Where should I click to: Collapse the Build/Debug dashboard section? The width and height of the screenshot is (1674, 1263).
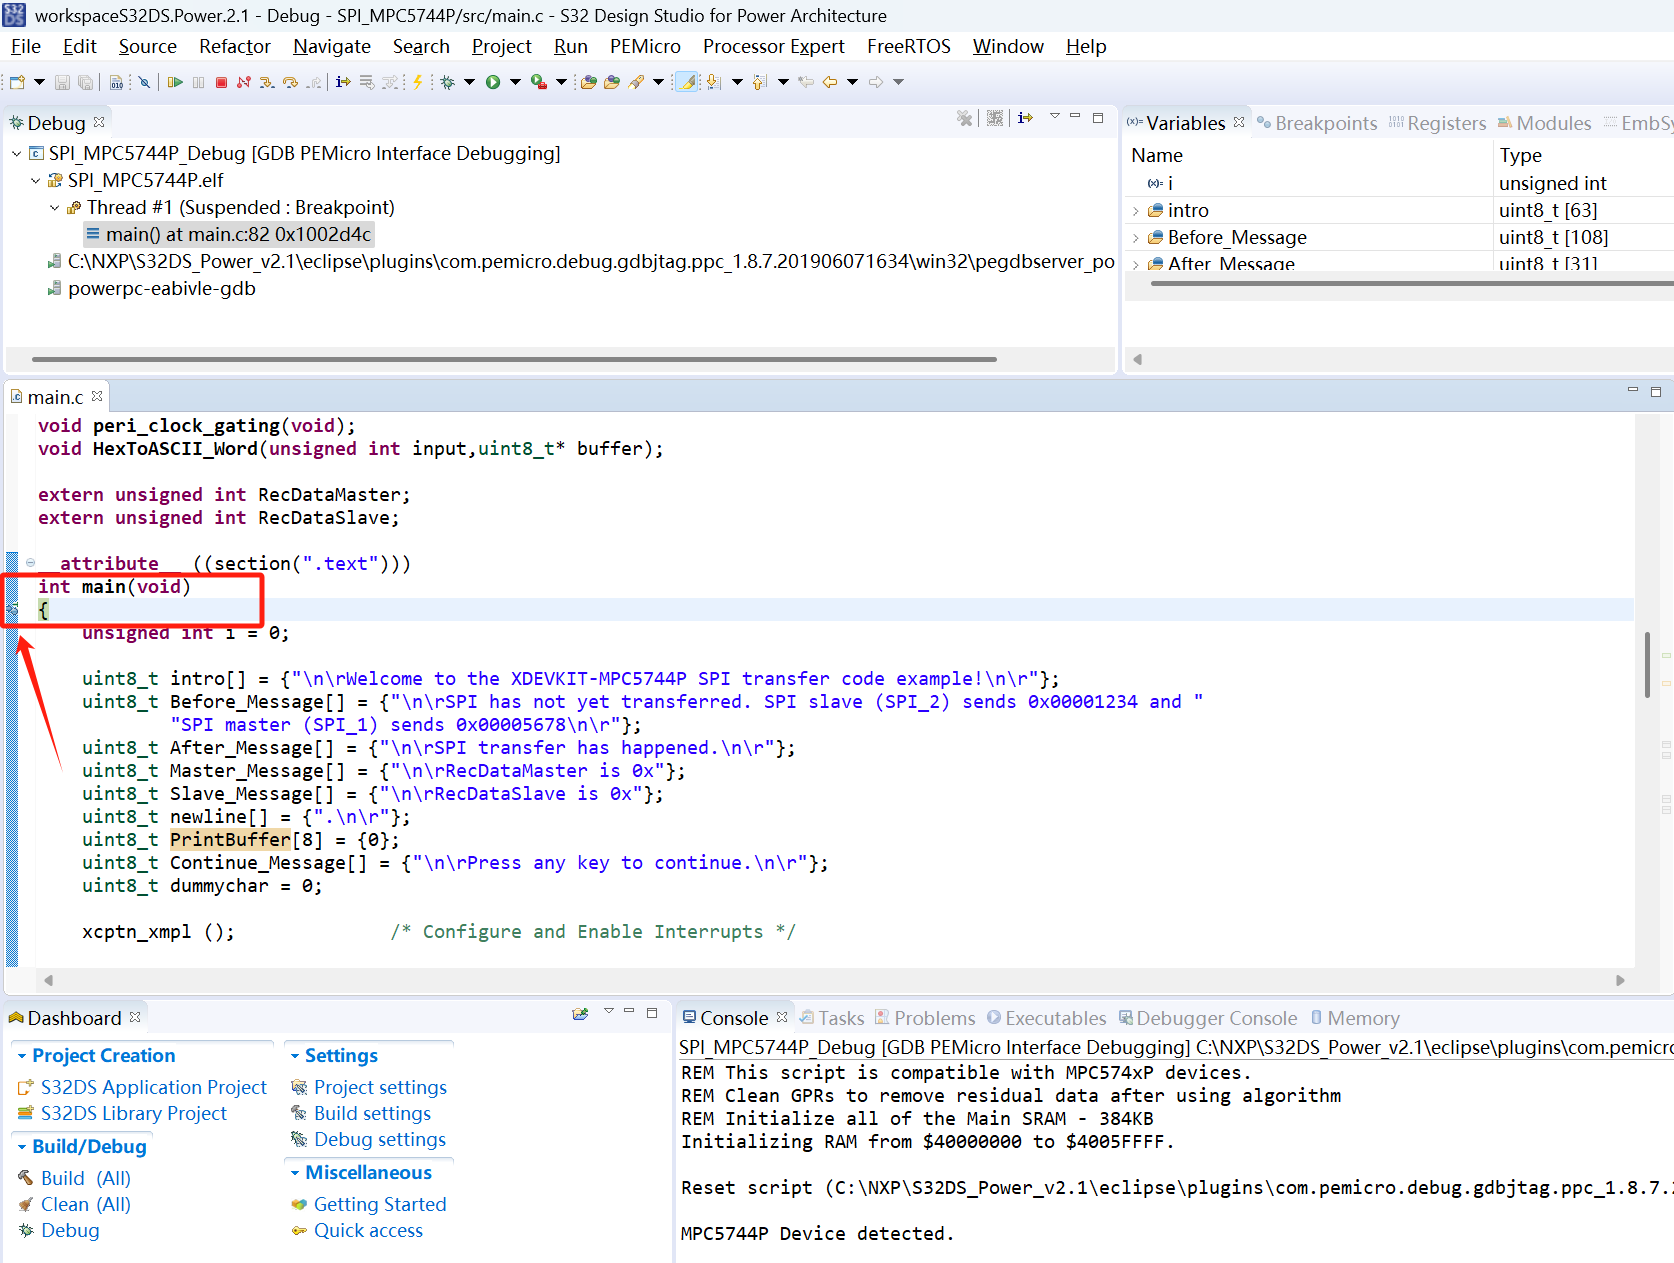(x=22, y=1147)
